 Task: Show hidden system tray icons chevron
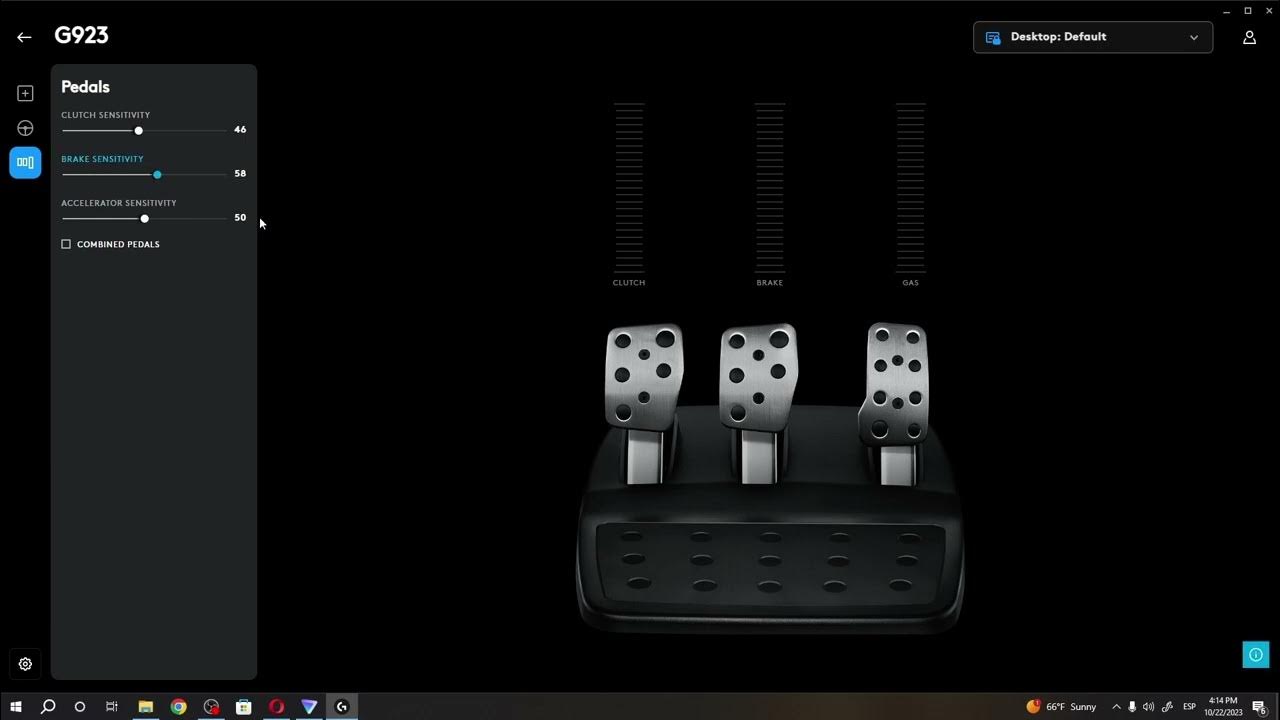click(x=1116, y=707)
